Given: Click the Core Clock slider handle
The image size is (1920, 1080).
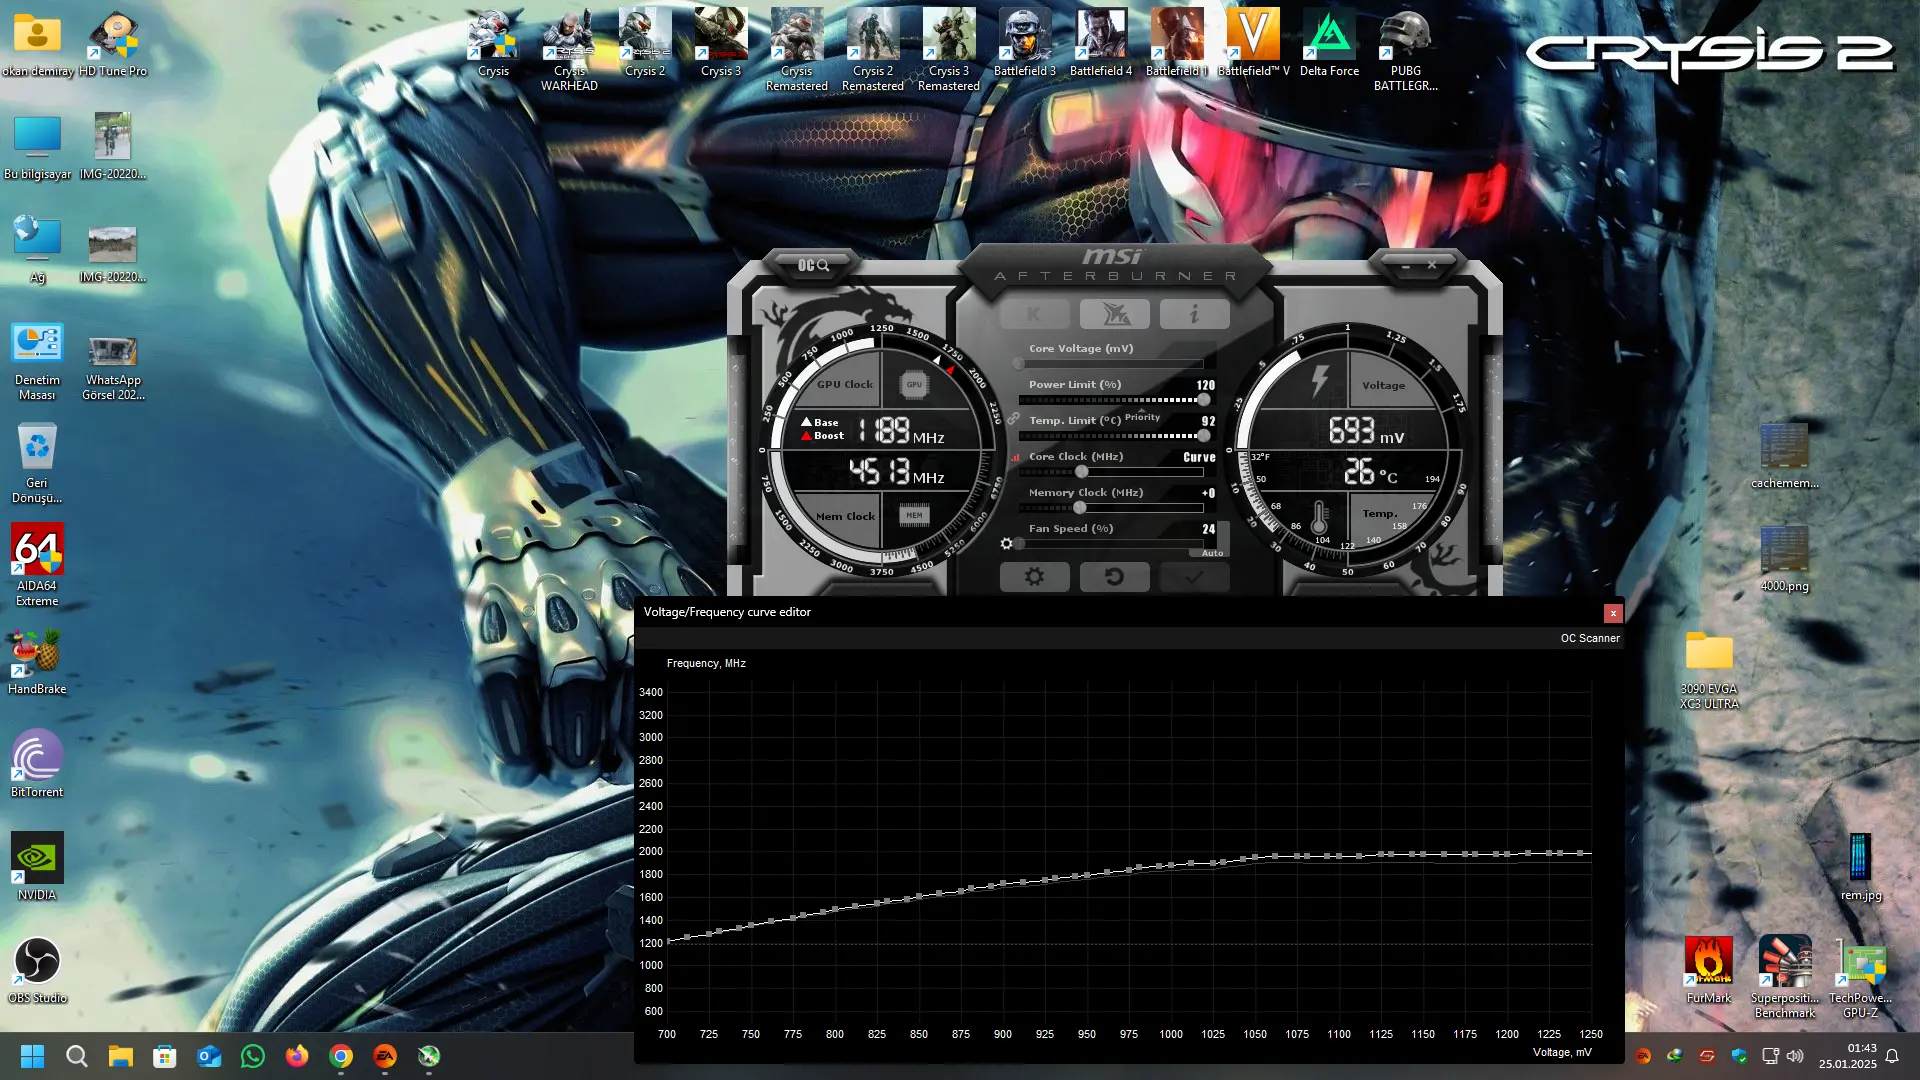Looking at the screenshot, I should (x=1081, y=472).
